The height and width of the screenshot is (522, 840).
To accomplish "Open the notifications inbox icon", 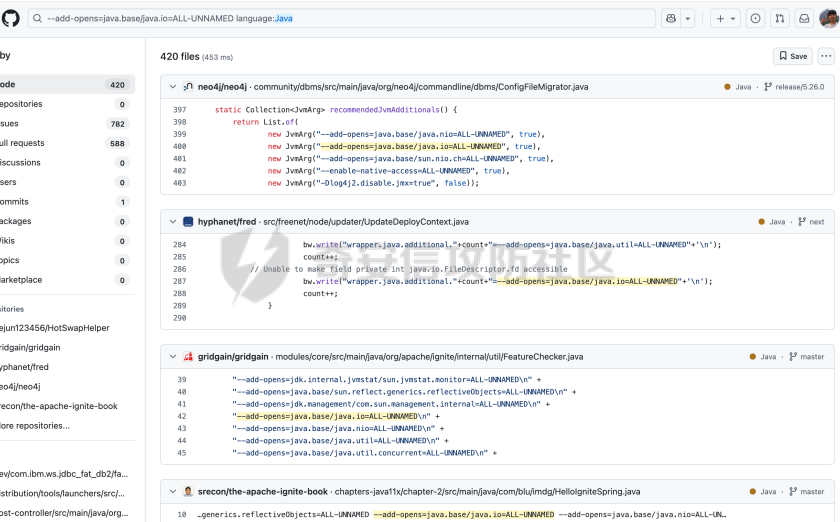I will pos(804,19).
